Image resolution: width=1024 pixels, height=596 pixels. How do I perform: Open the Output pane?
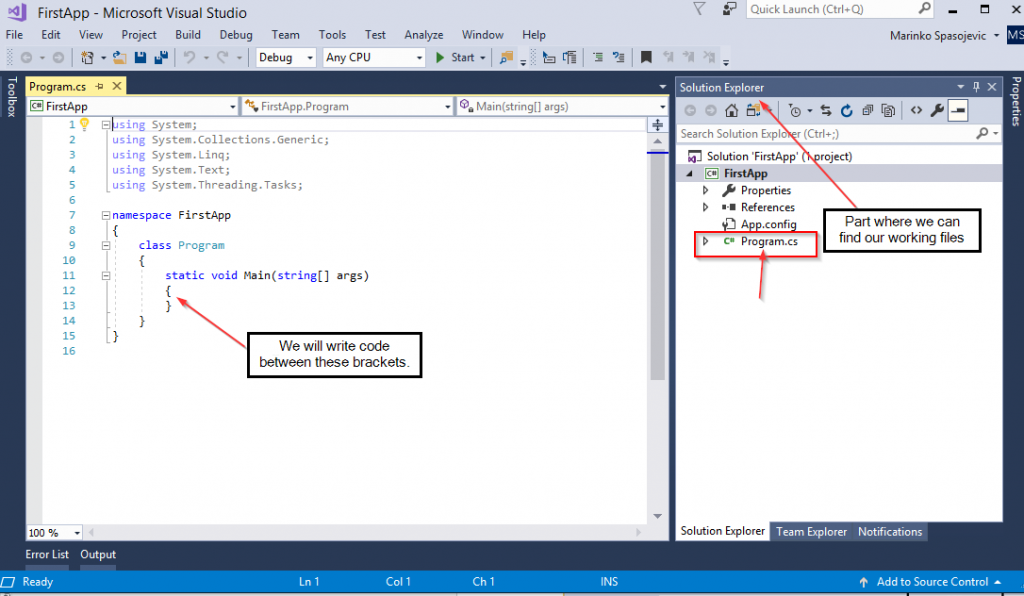[x=98, y=554]
